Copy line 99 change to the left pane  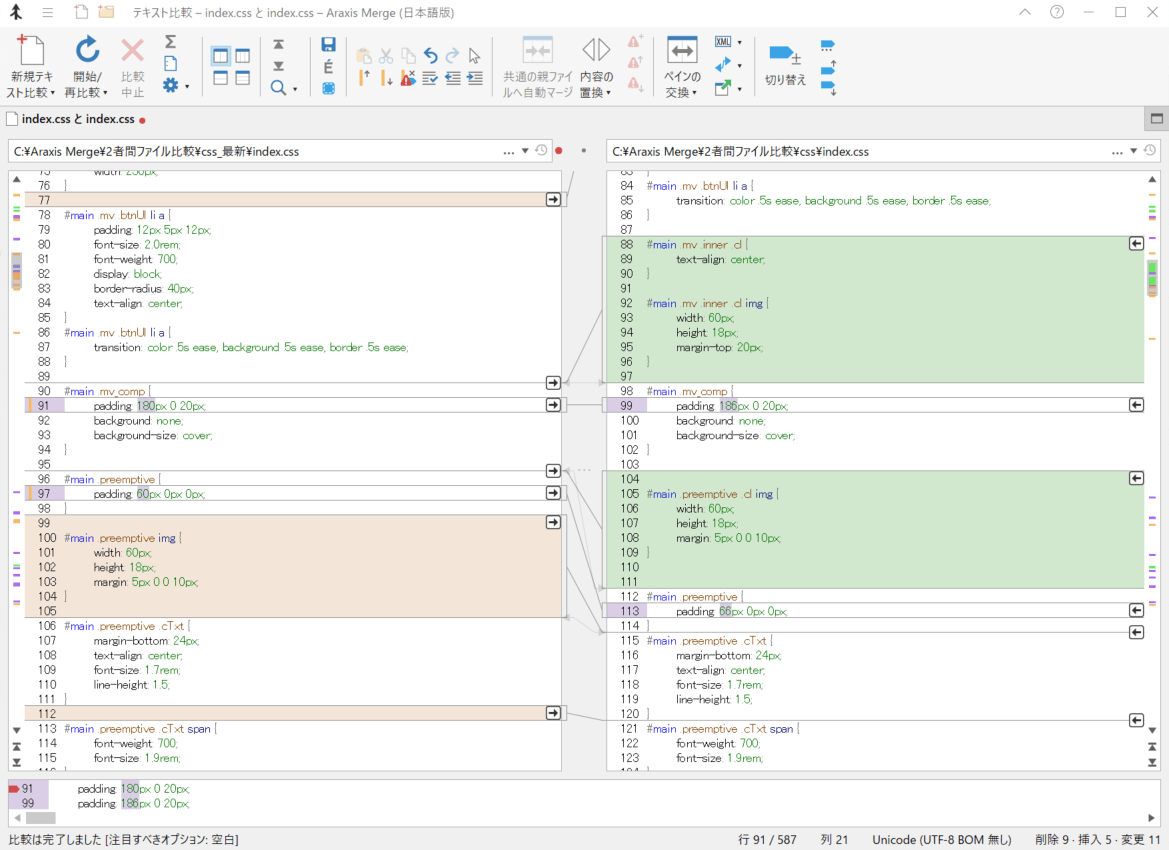coord(1136,405)
